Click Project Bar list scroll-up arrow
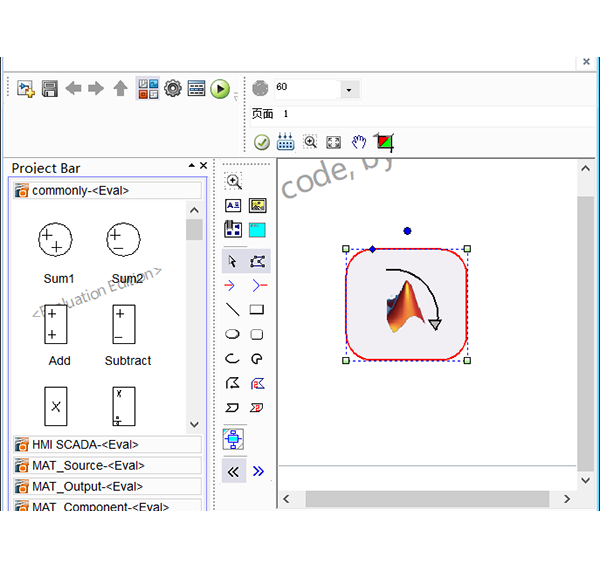This screenshot has height=564, width=600. pyautogui.click(x=194, y=210)
